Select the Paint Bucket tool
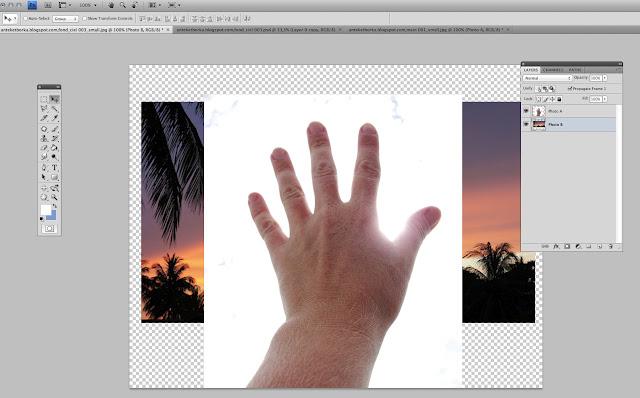 point(54,147)
